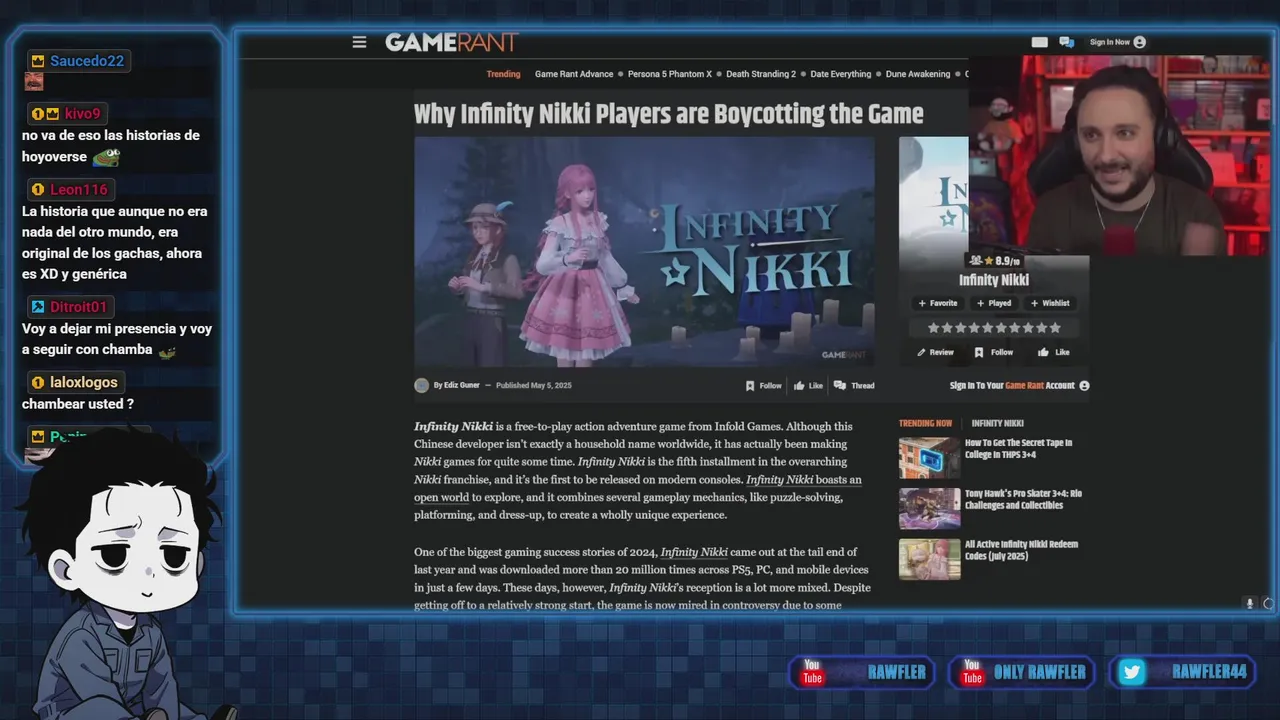This screenshot has width=1280, height=720.
Task: Select the Trending label in the nav bar
Action: 503,74
